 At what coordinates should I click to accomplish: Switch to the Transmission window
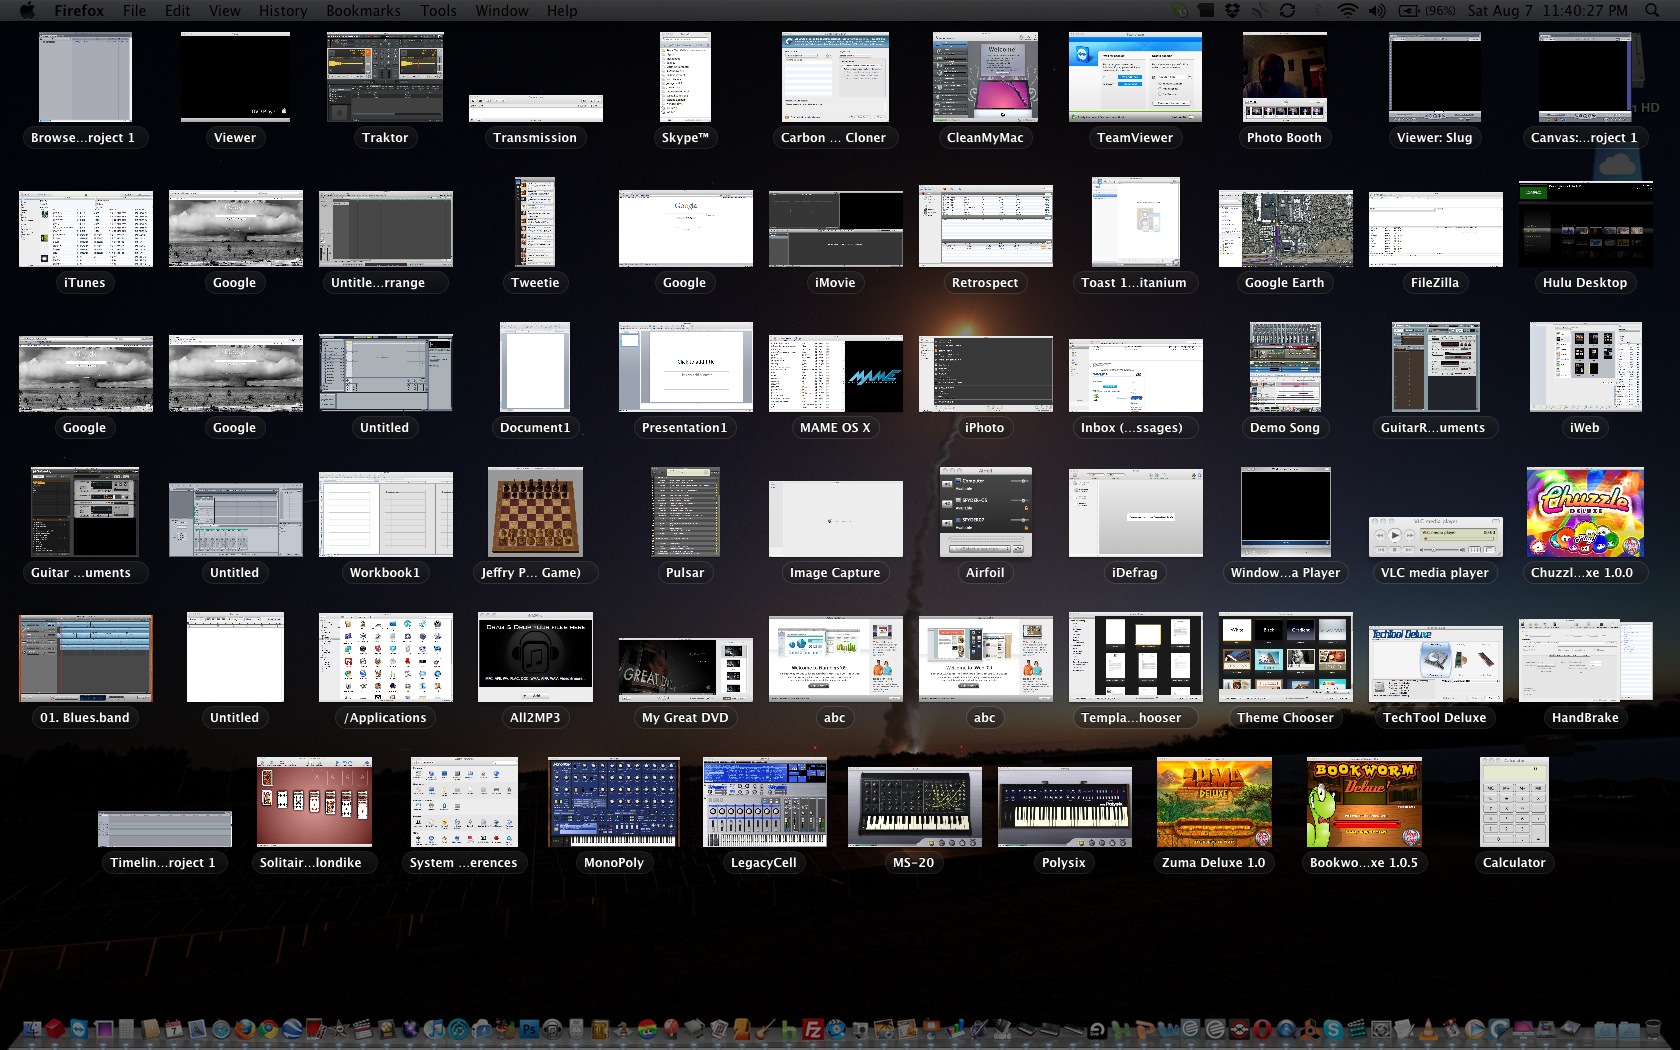coord(535,108)
